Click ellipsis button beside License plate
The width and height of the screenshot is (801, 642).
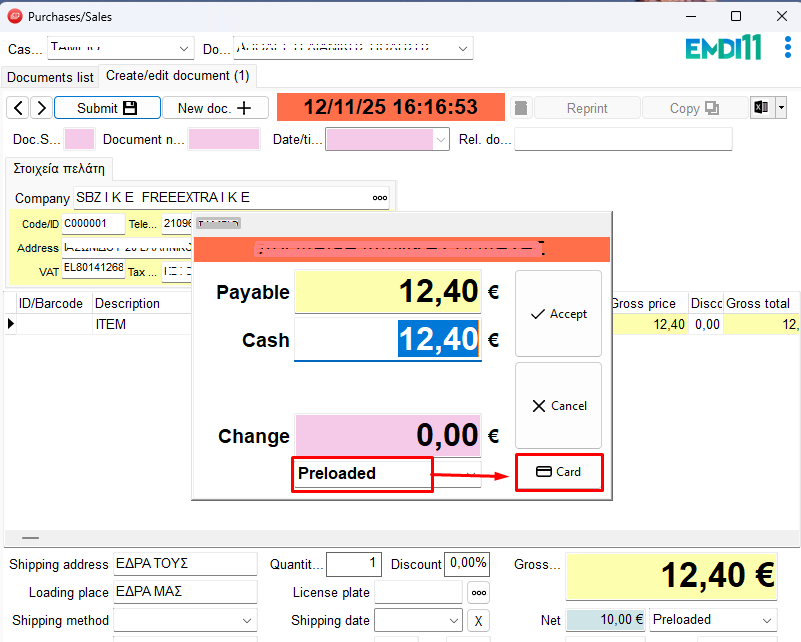[479, 592]
